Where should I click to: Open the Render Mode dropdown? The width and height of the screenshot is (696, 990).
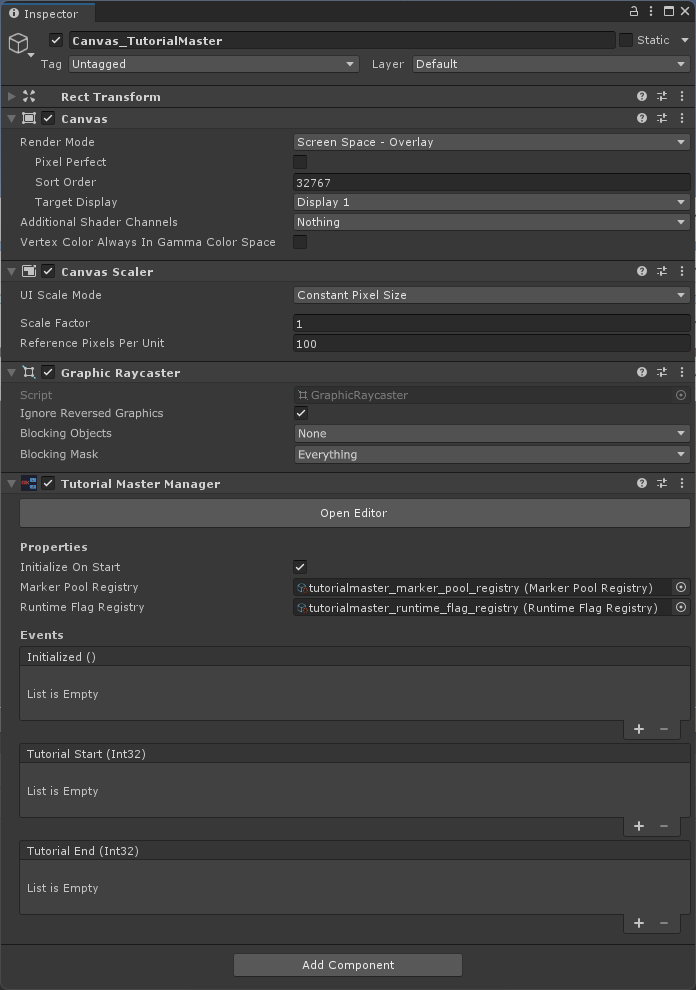[491, 142]
